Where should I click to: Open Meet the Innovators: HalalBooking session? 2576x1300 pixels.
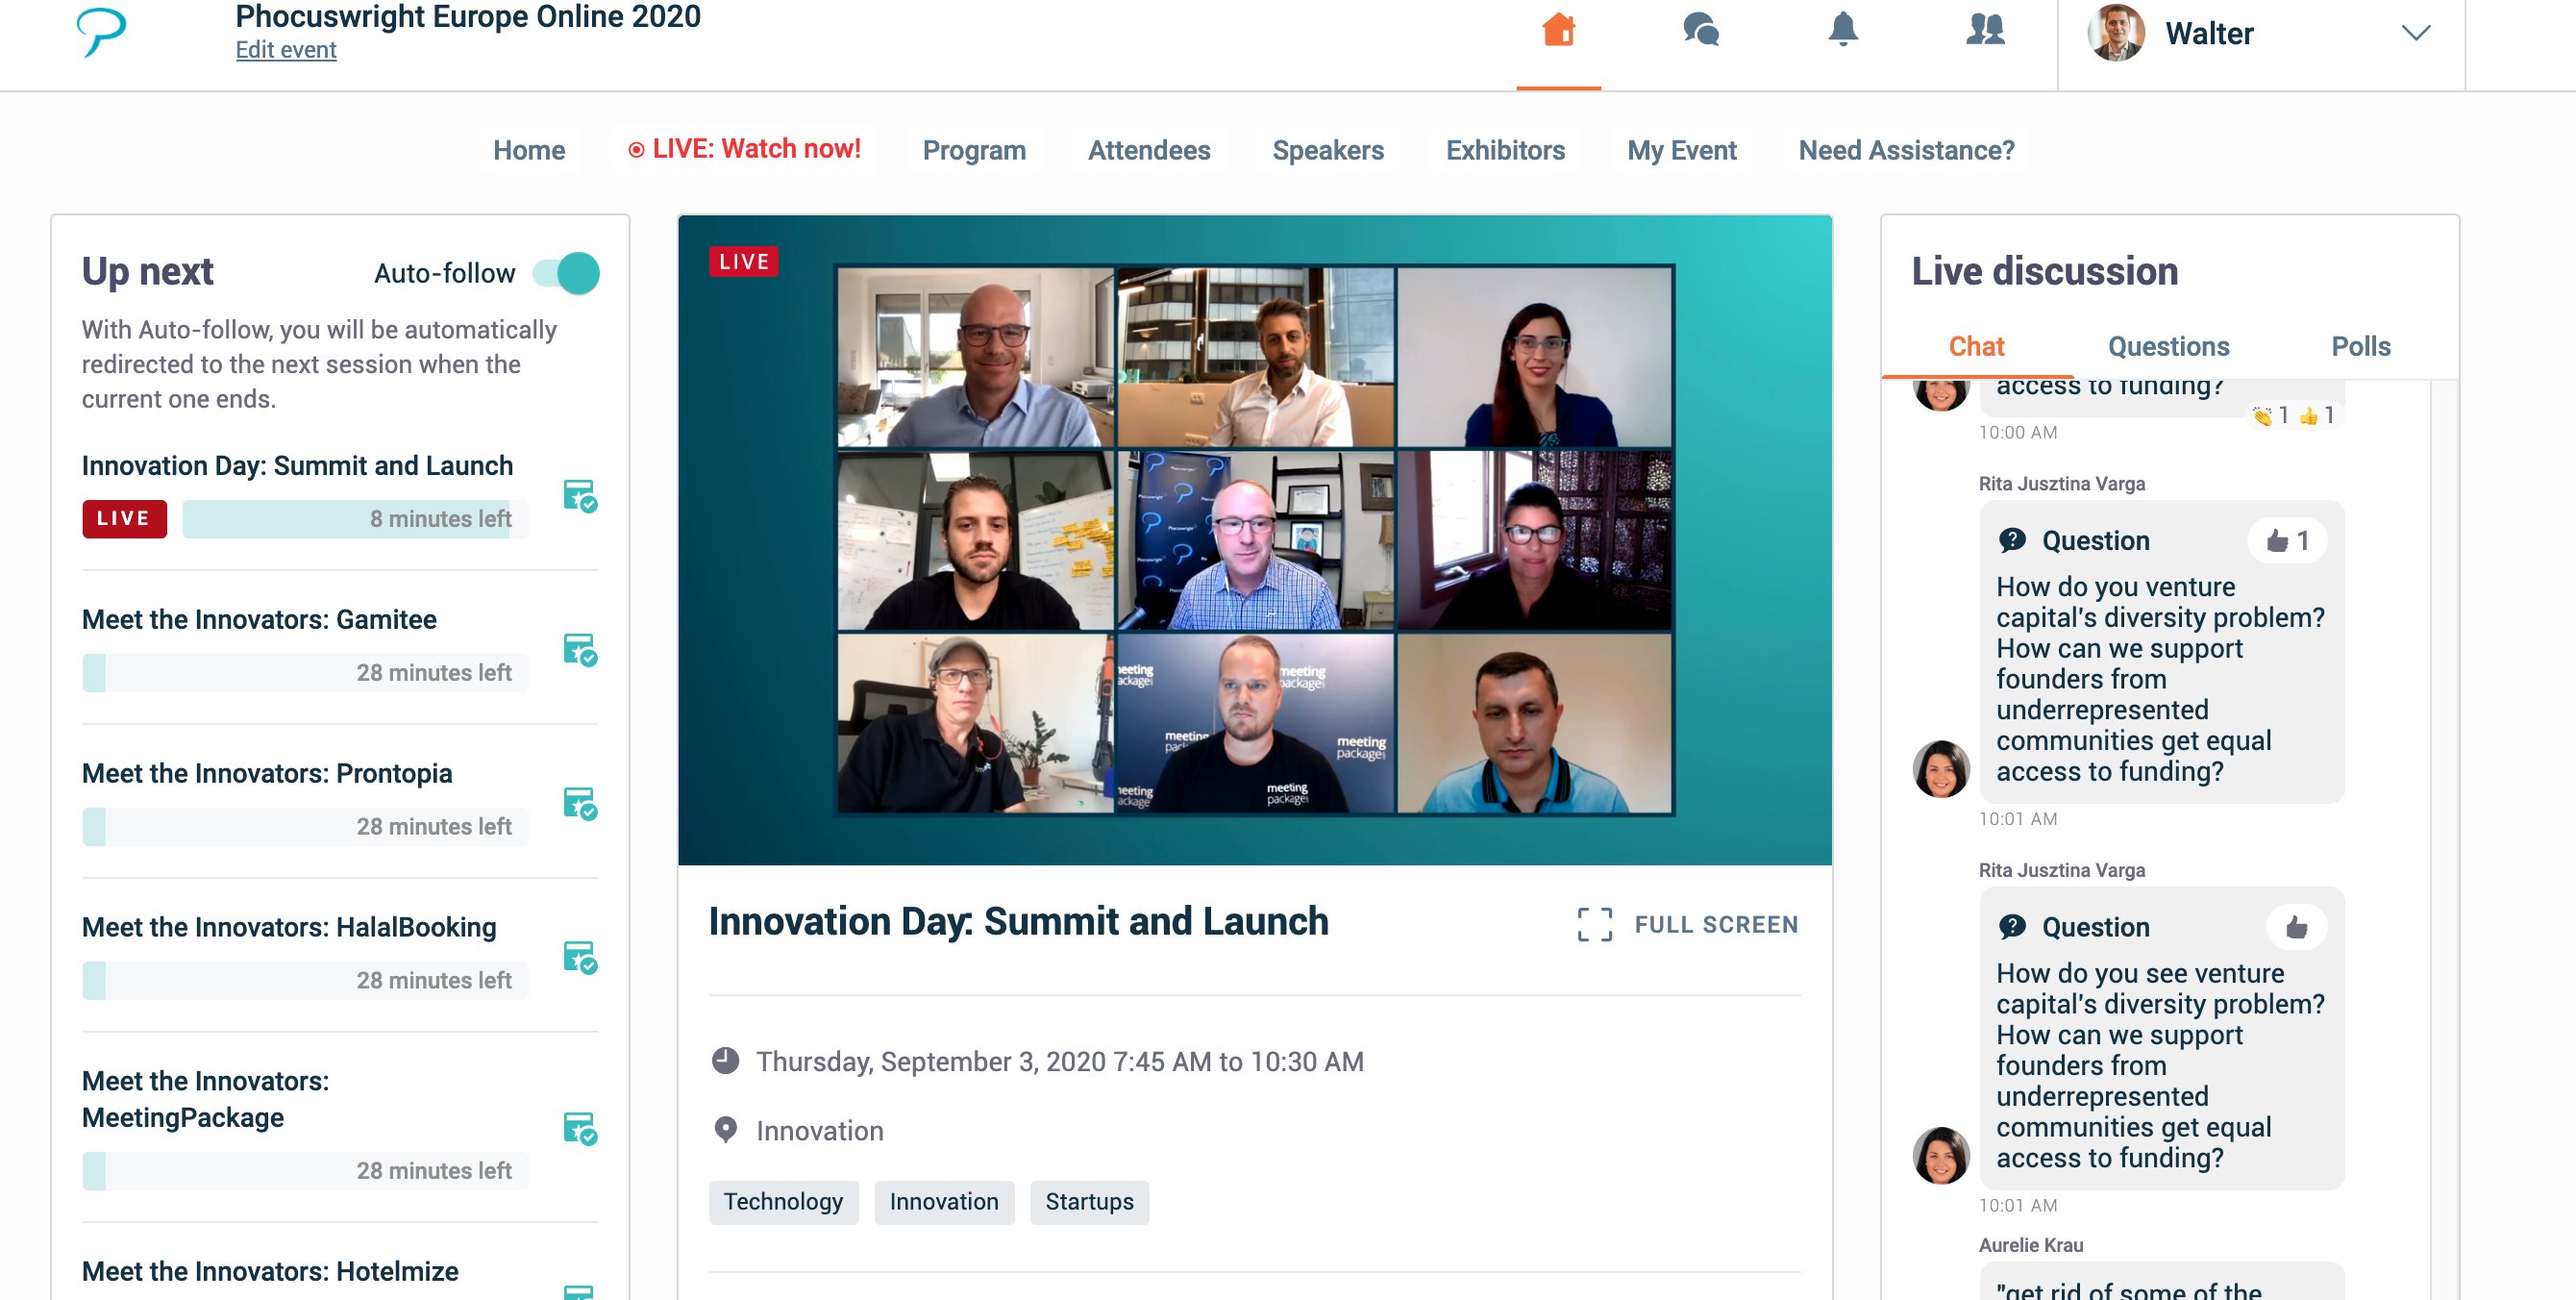pyautogui.click(x=289, y=928)
